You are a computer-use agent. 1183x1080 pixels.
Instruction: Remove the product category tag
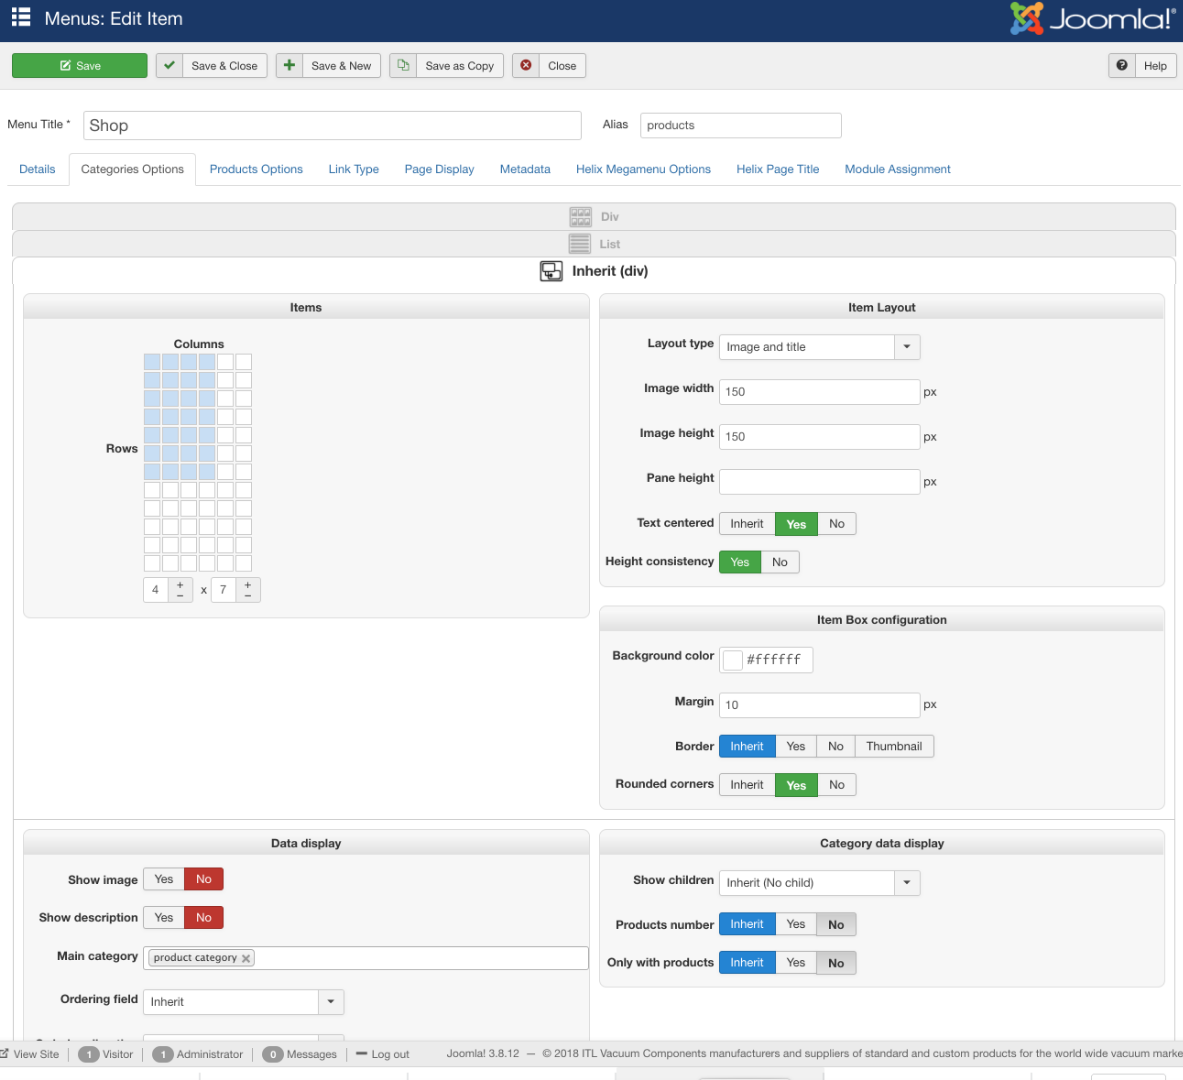[x=246, y=958]
